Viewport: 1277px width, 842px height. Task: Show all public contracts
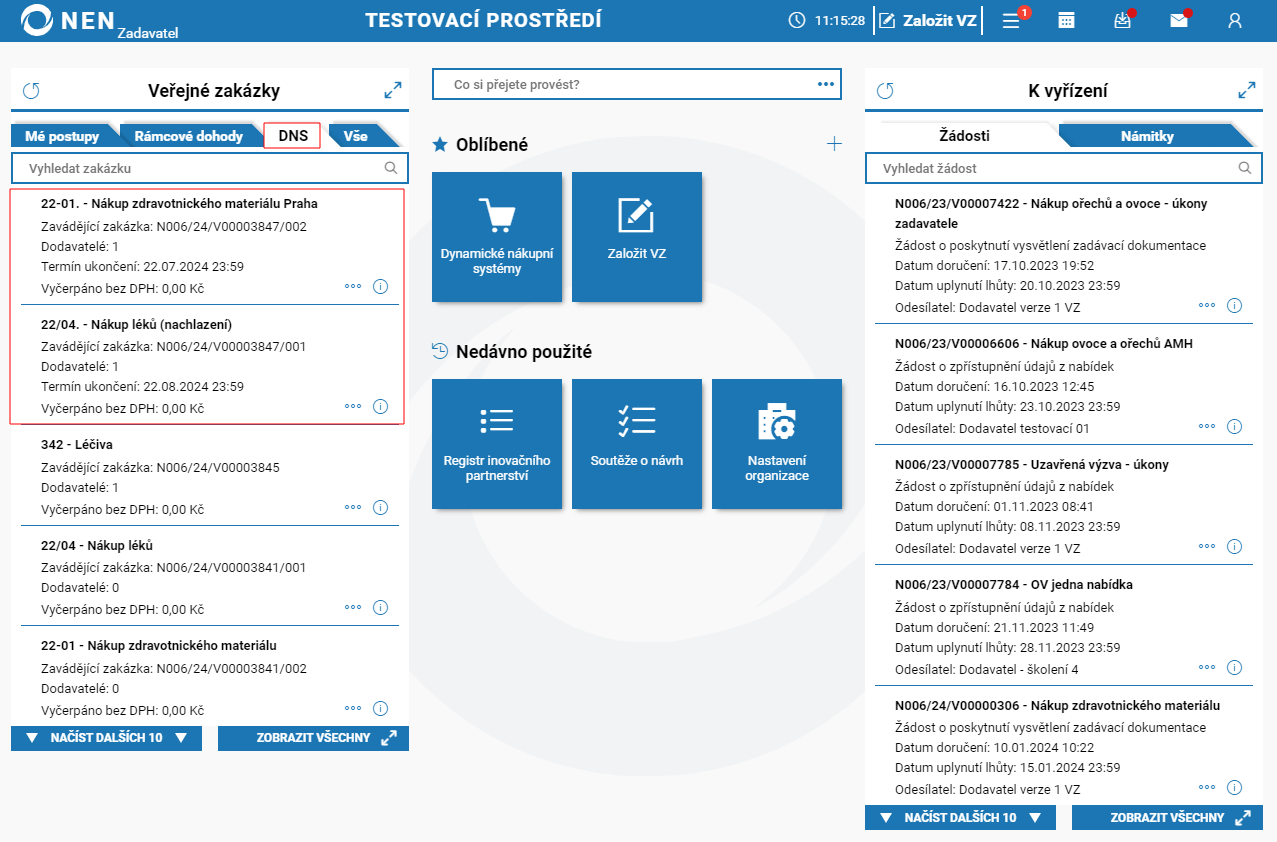point(313,738)
